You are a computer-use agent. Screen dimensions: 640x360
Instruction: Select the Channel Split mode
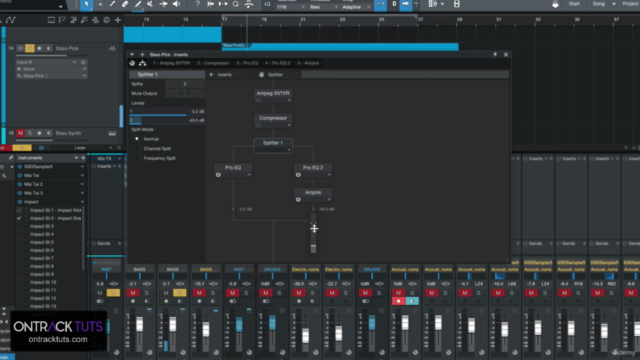click(x=137, y=149)
